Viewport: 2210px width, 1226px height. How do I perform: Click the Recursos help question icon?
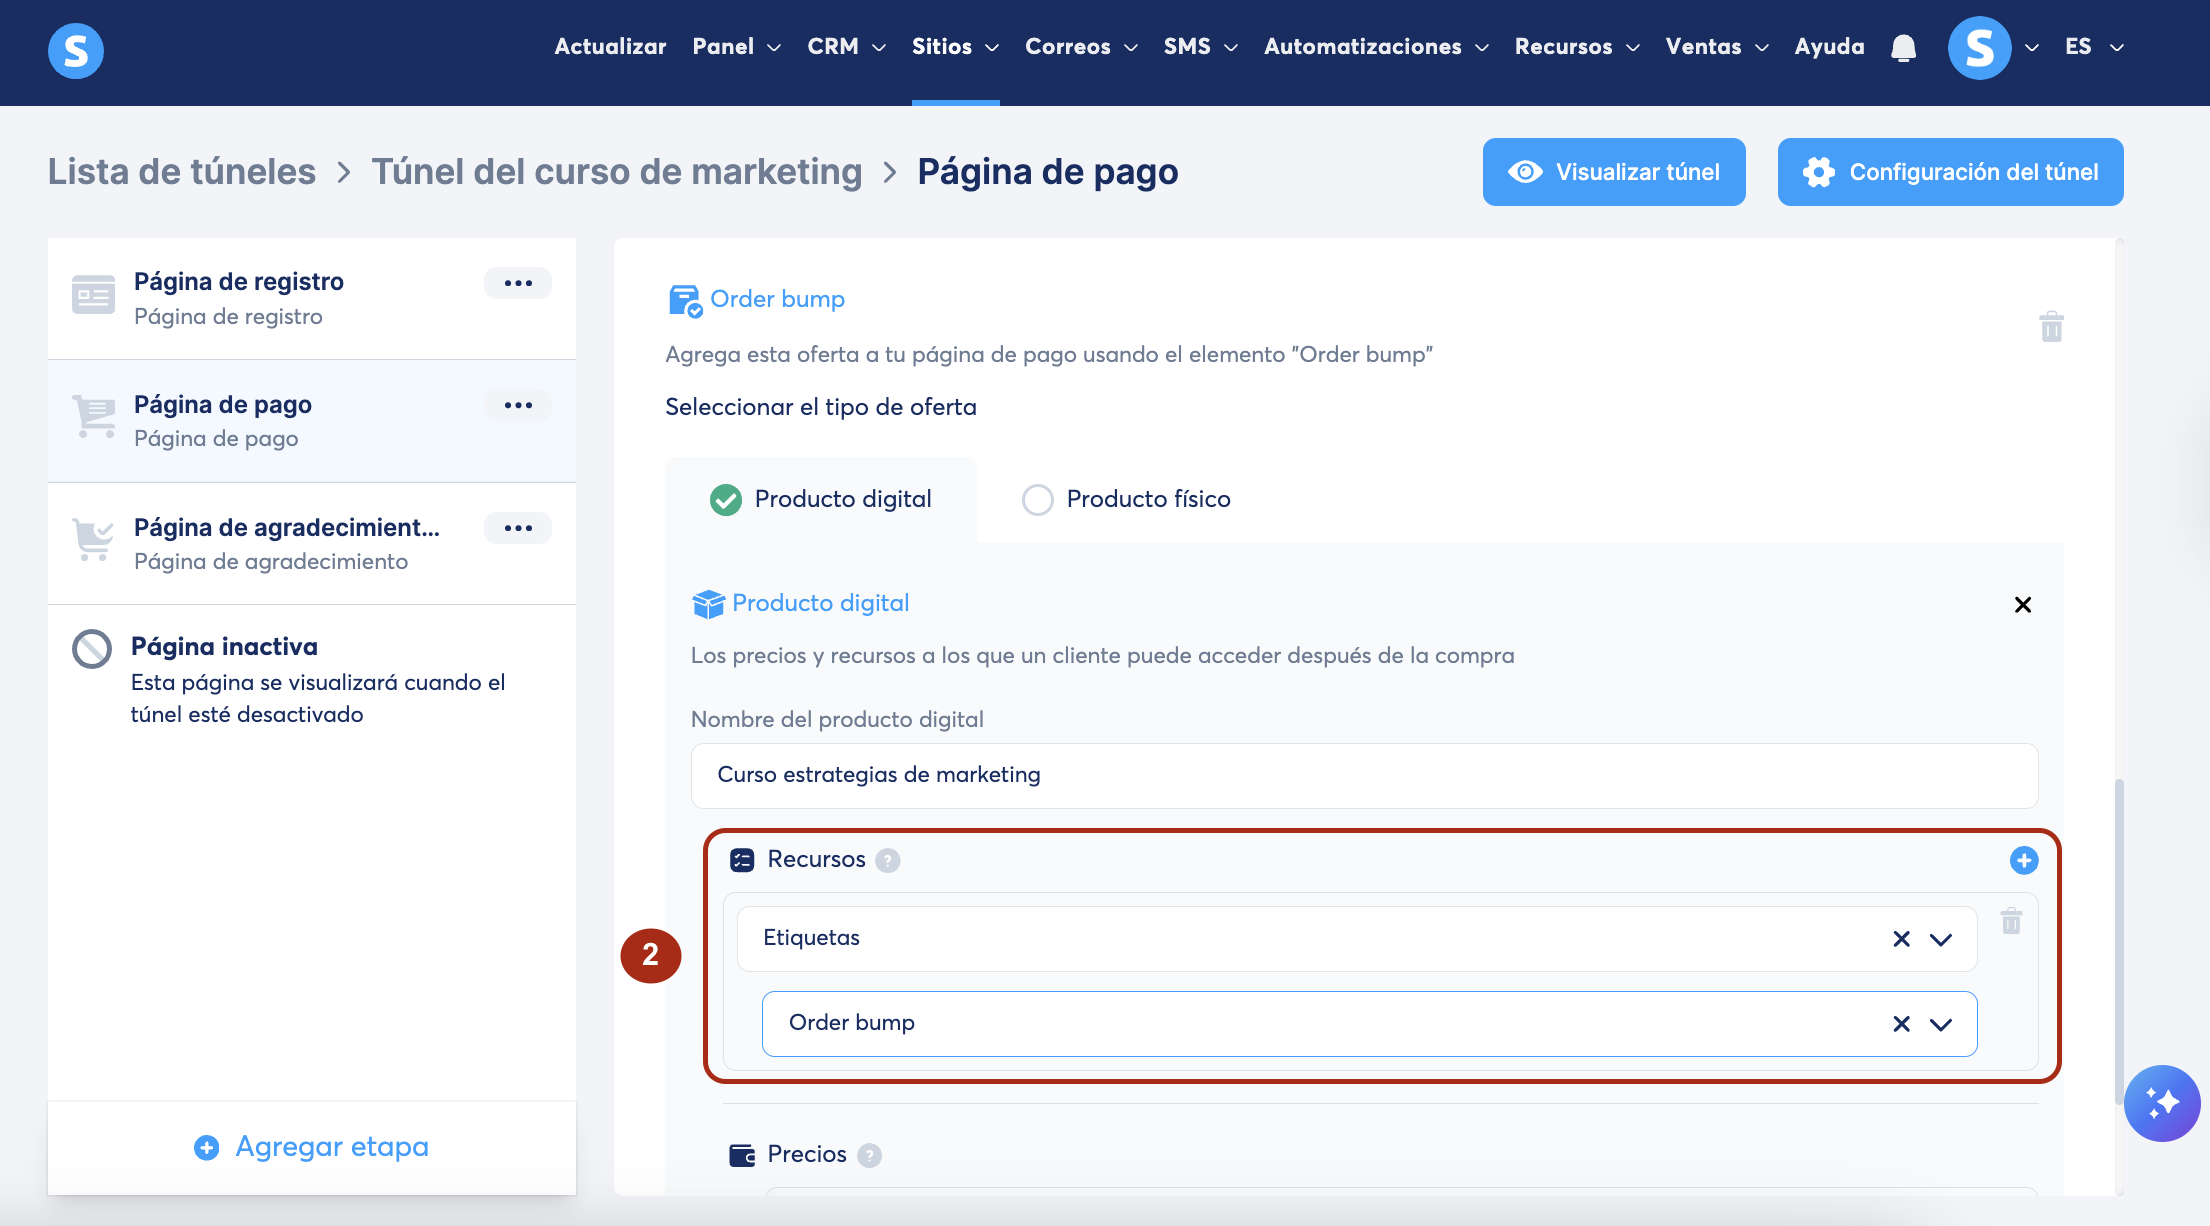tap(887, 860)
